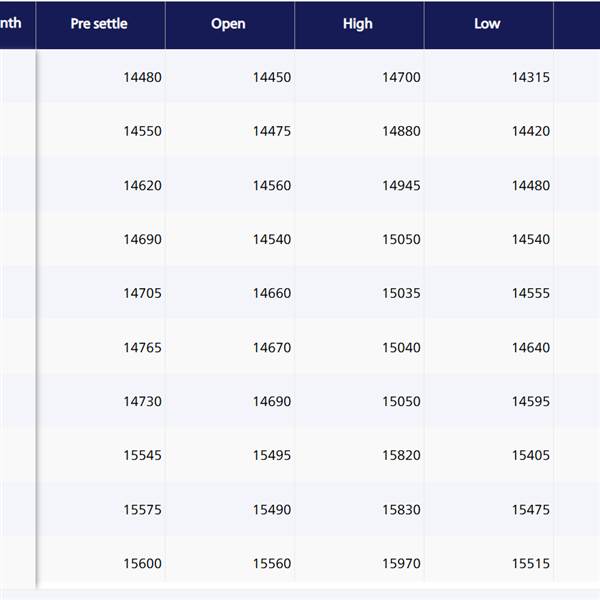Click High cell 14880
This screenshot has width=600, height=600.
[x=401, y=131]
